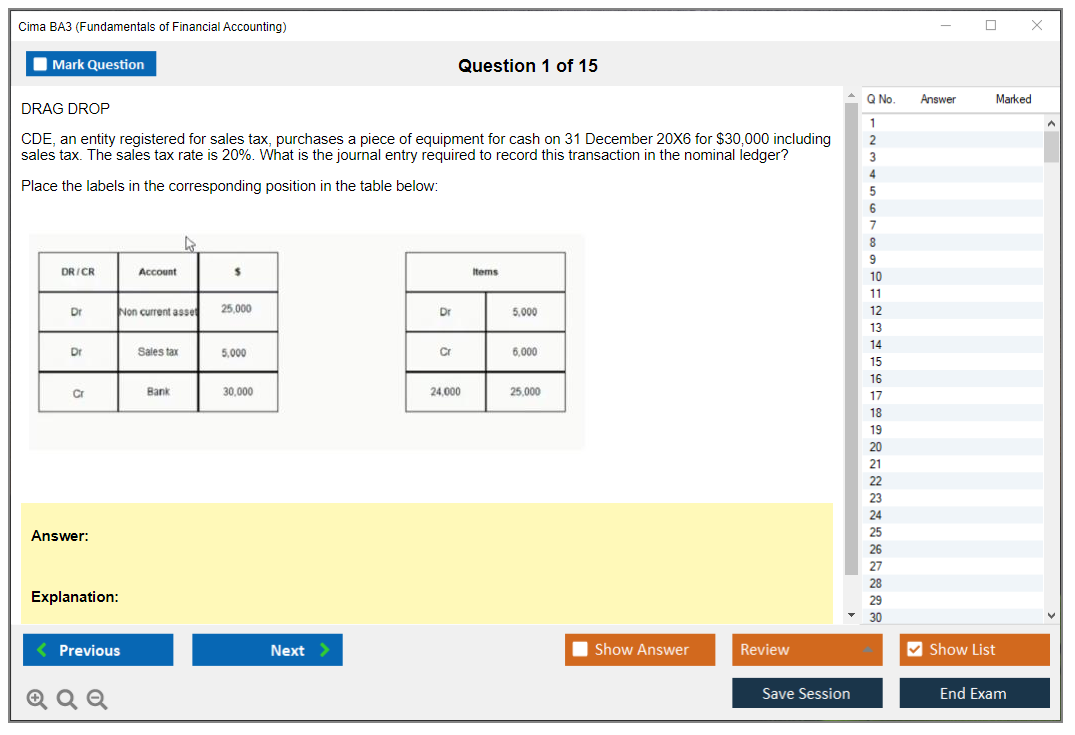Click the zoom out magnifier icon
The image size is (1075, 735).
pyautogui.click(x=96, y=700)
